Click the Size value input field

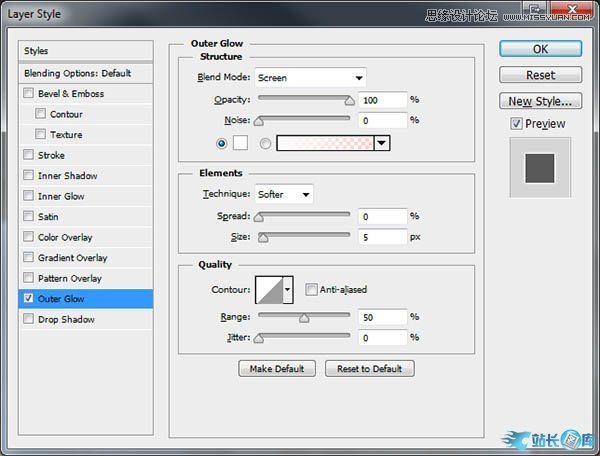(381, 237)
